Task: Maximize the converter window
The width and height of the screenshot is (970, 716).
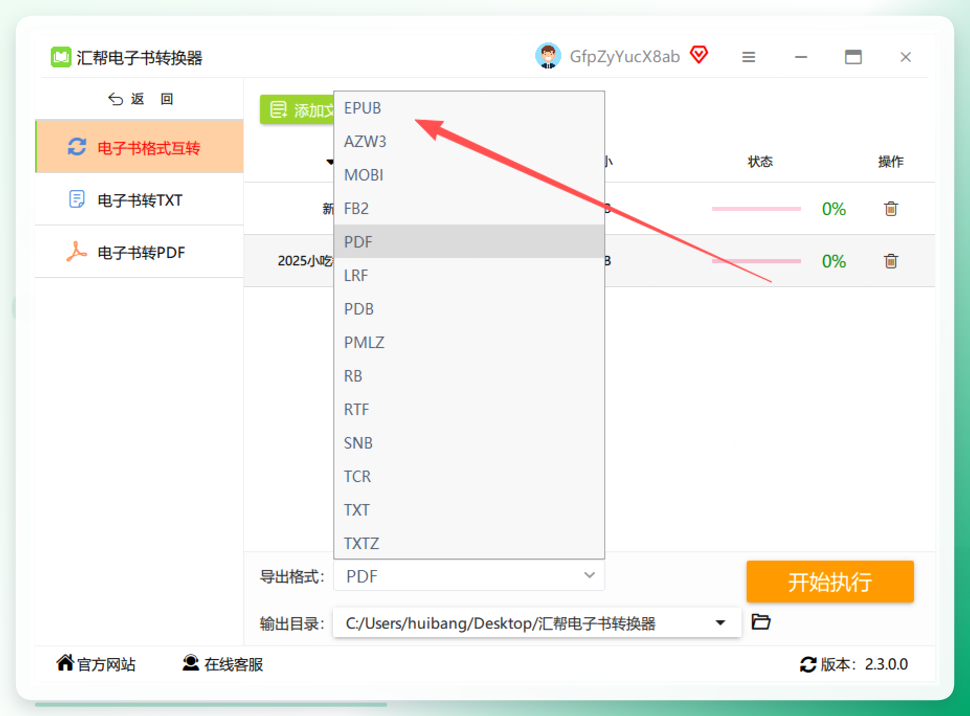Action: [x=853, y=57]
